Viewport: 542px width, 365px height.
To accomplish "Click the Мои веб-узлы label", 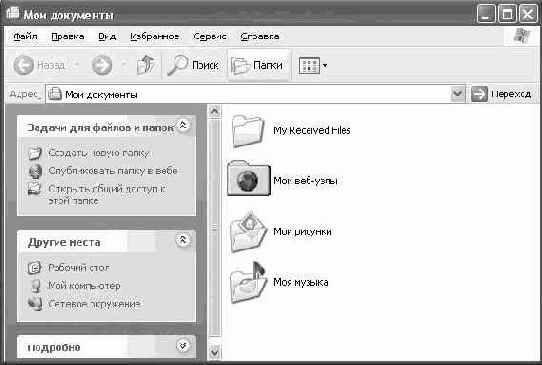I will pyautogui.click(x=305, y=181).
